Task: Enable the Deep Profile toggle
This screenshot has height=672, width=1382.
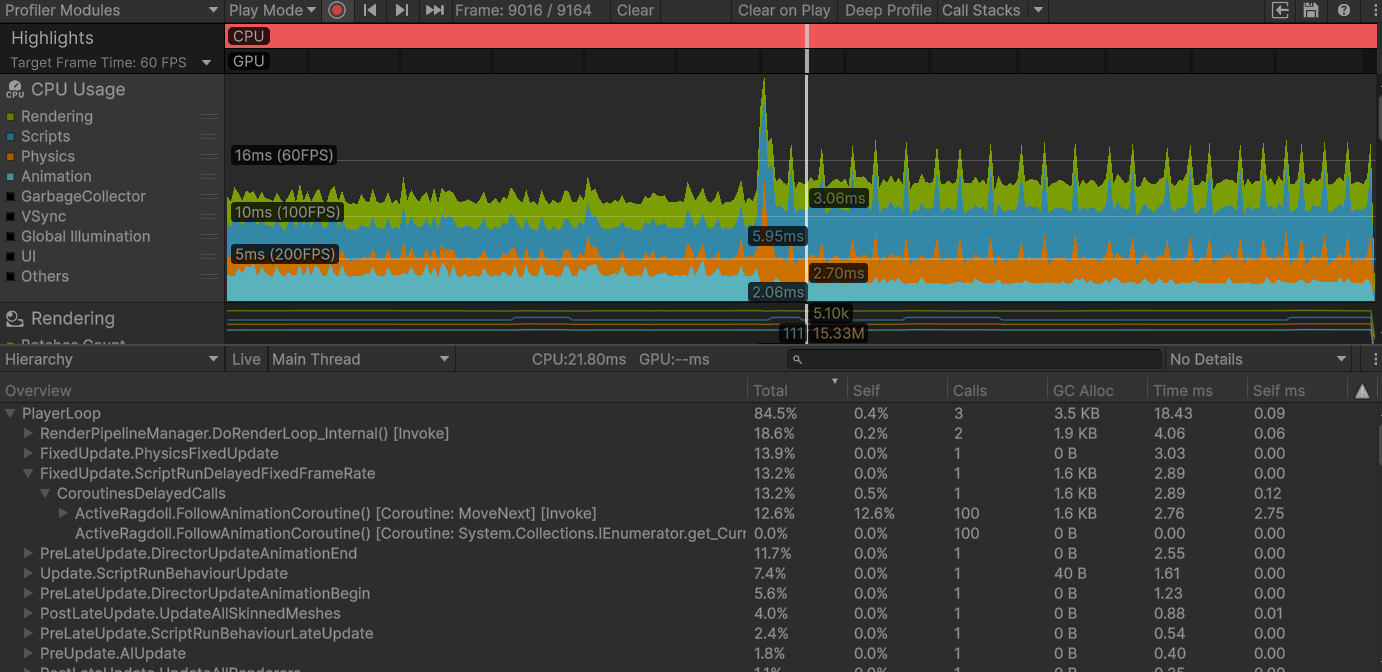Action: (x=887, y=10)
